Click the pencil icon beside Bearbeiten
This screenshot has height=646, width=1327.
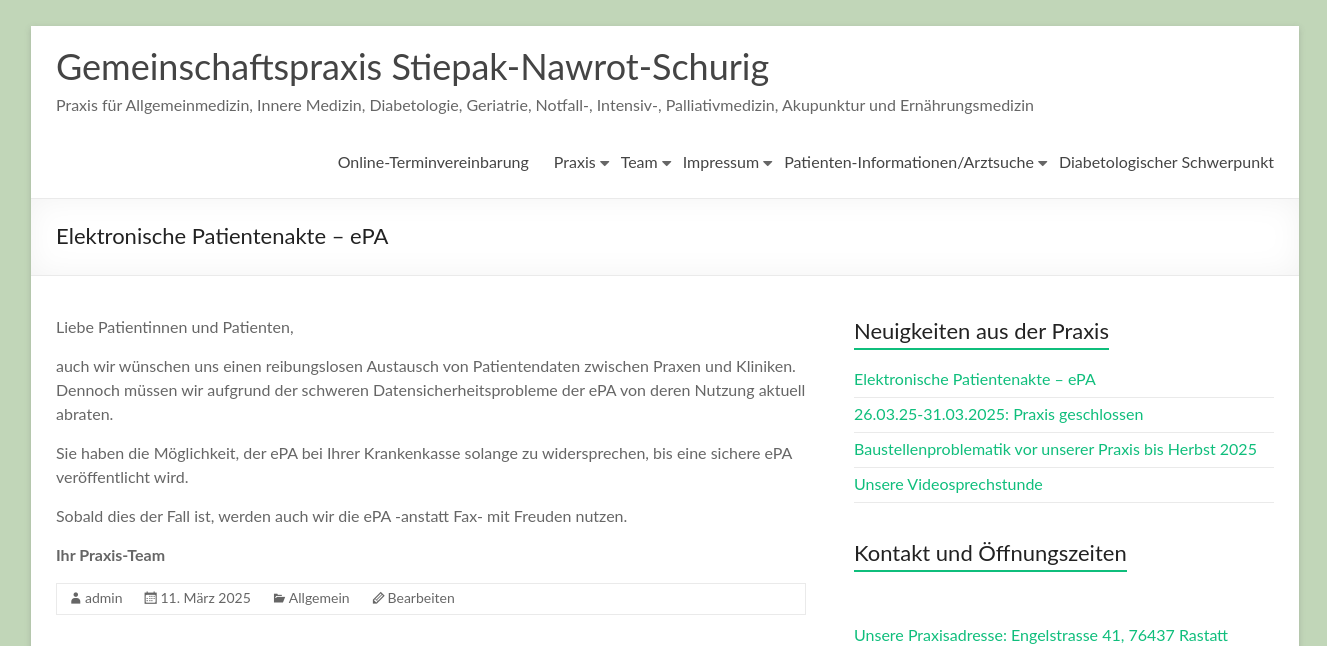(378, 599)
